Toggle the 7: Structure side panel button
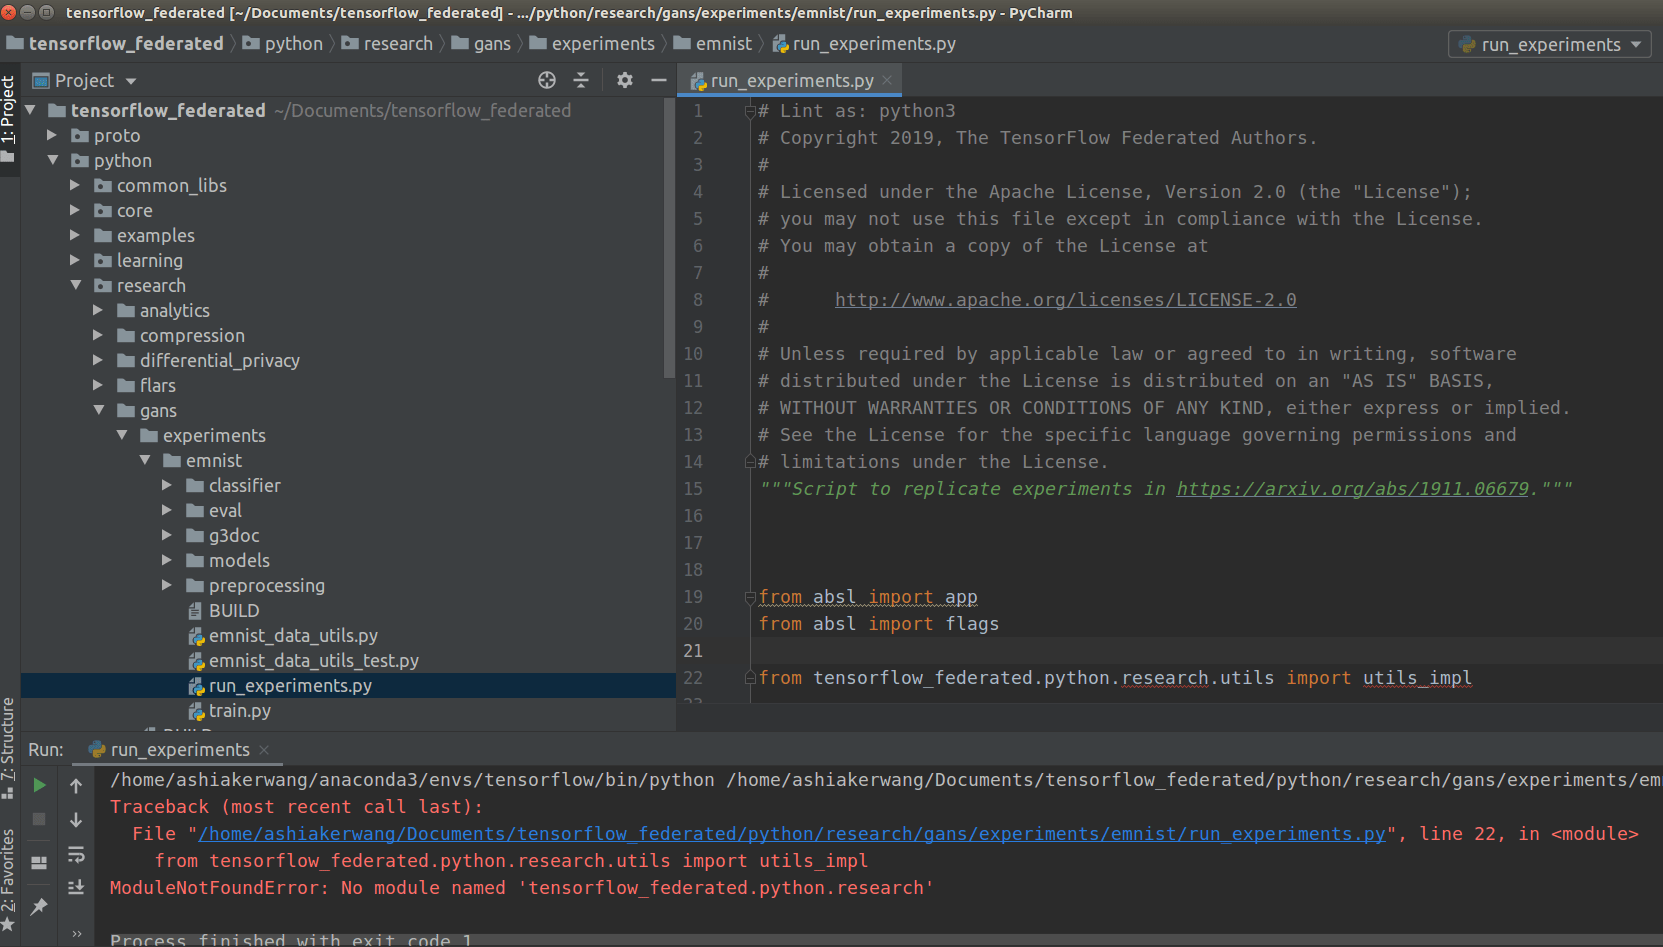This screenshot has height=947, width=1663. point(9,748)
